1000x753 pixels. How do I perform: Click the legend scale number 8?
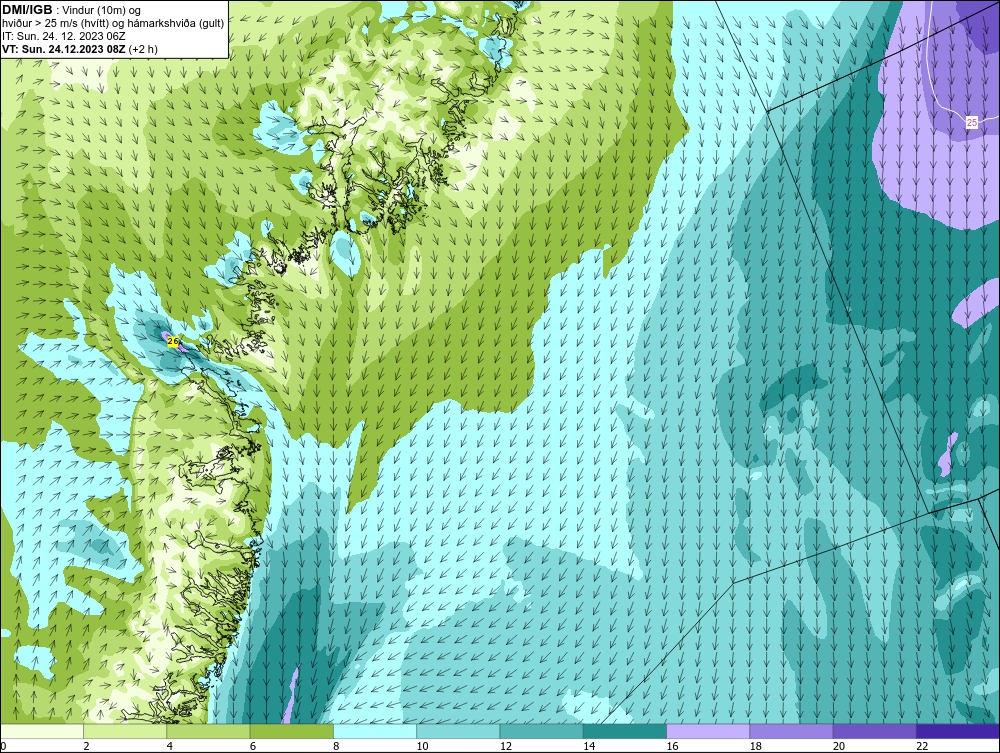336,747
